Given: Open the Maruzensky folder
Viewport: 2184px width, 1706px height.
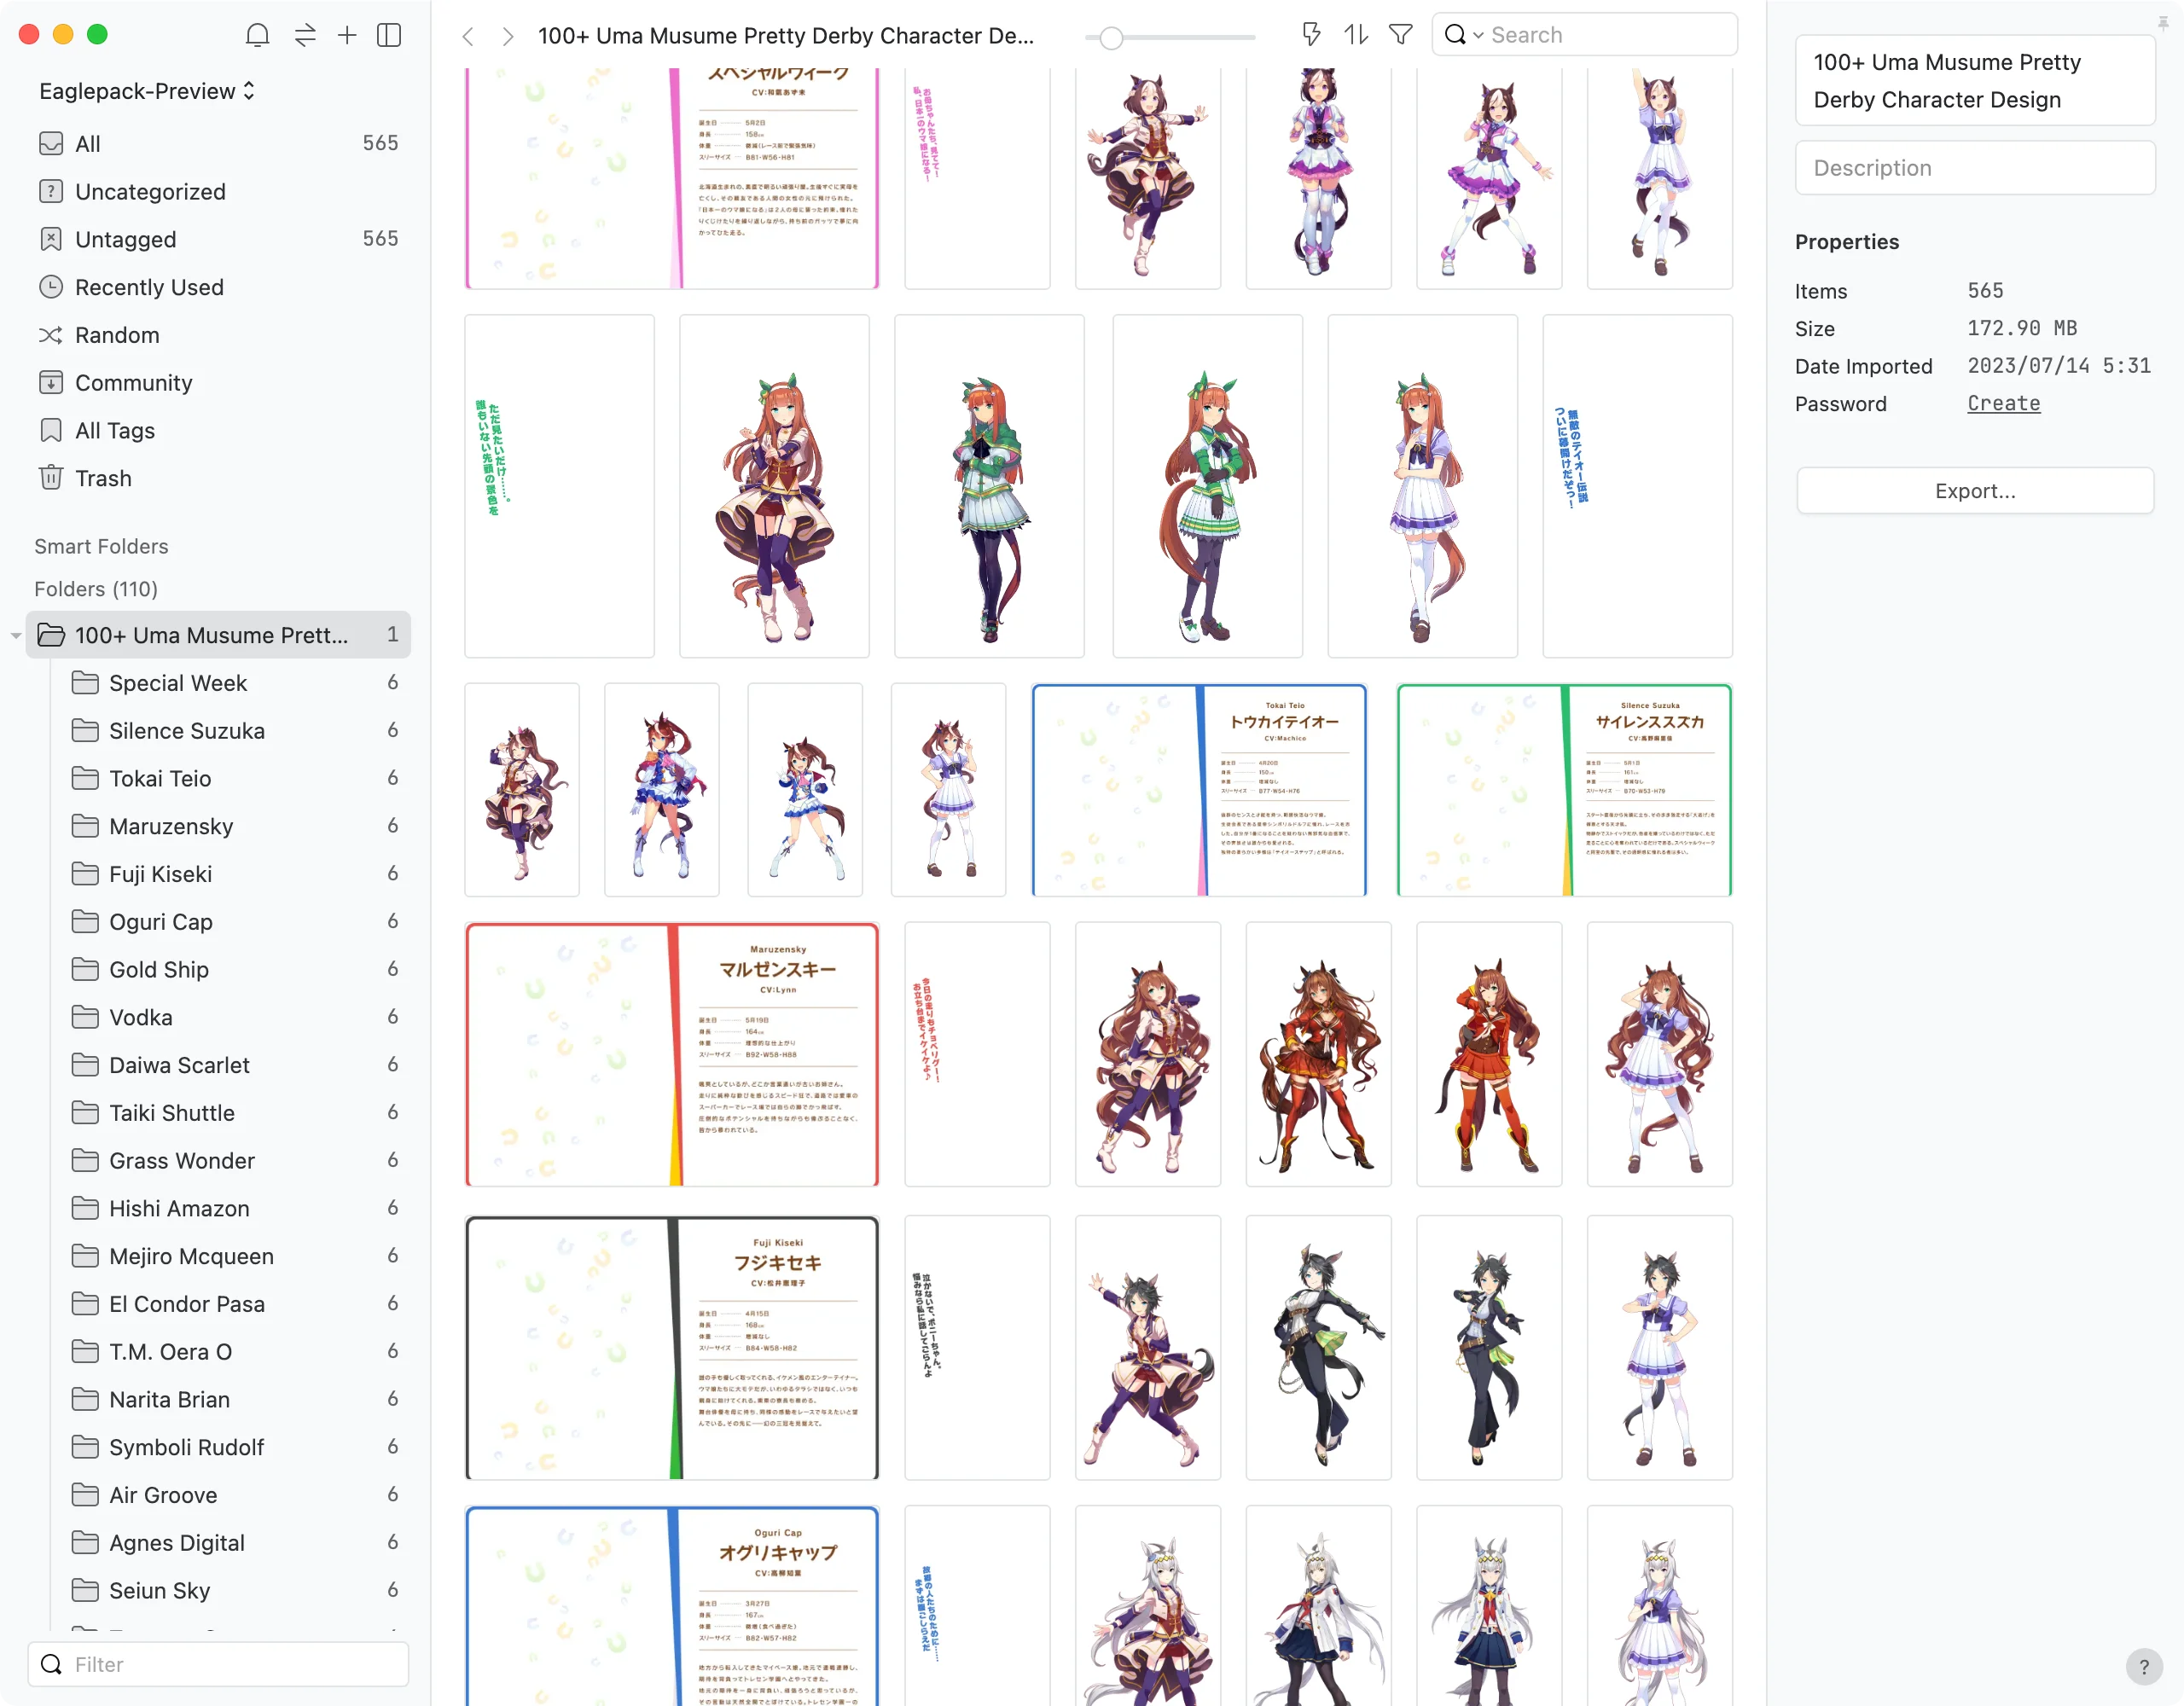Looking at the screenshot, I should (235, 826).
